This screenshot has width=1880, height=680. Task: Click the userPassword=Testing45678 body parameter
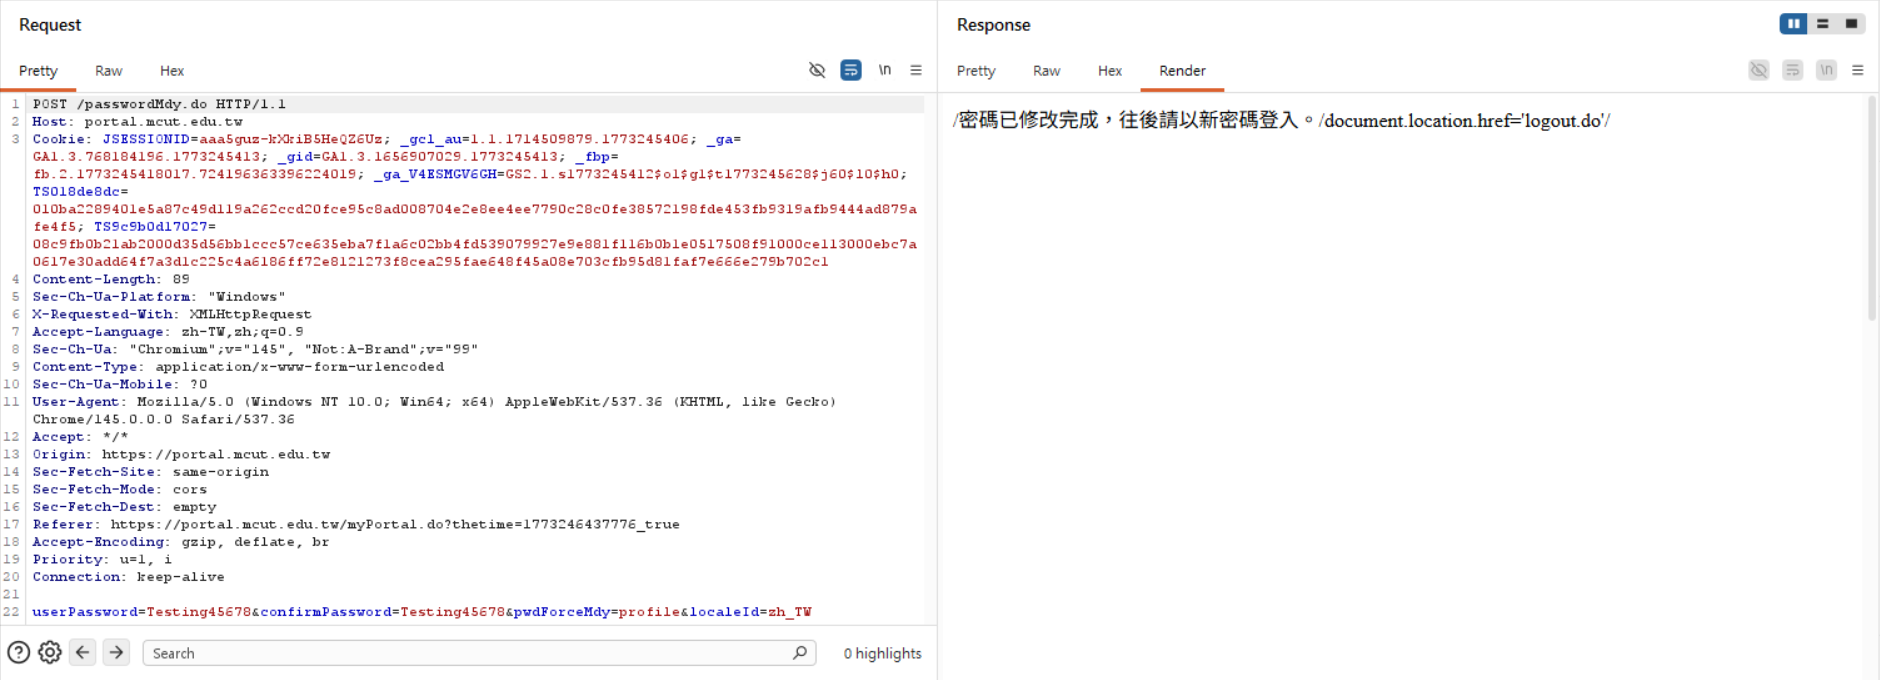[x=142, y=612]
